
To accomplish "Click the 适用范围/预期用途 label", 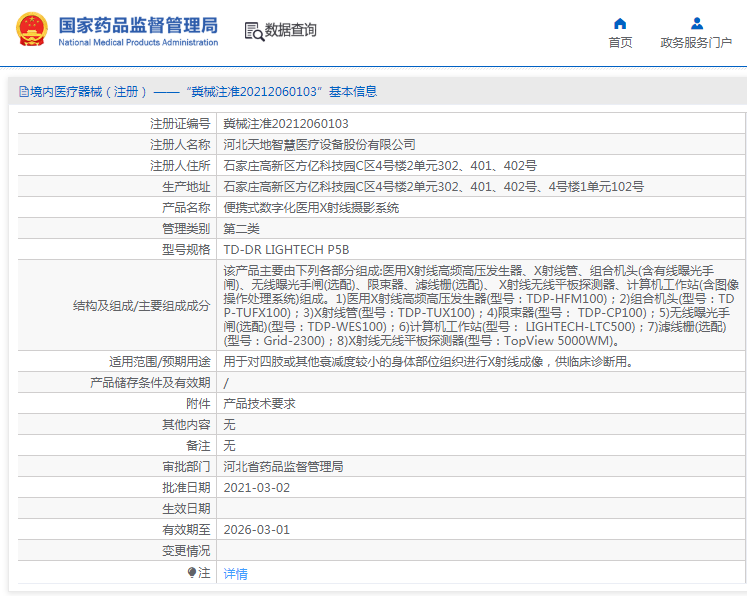I will point(160,362).
